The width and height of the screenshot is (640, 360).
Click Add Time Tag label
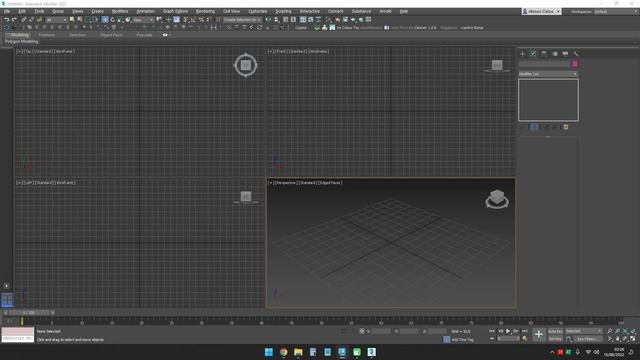pos(463,340)
